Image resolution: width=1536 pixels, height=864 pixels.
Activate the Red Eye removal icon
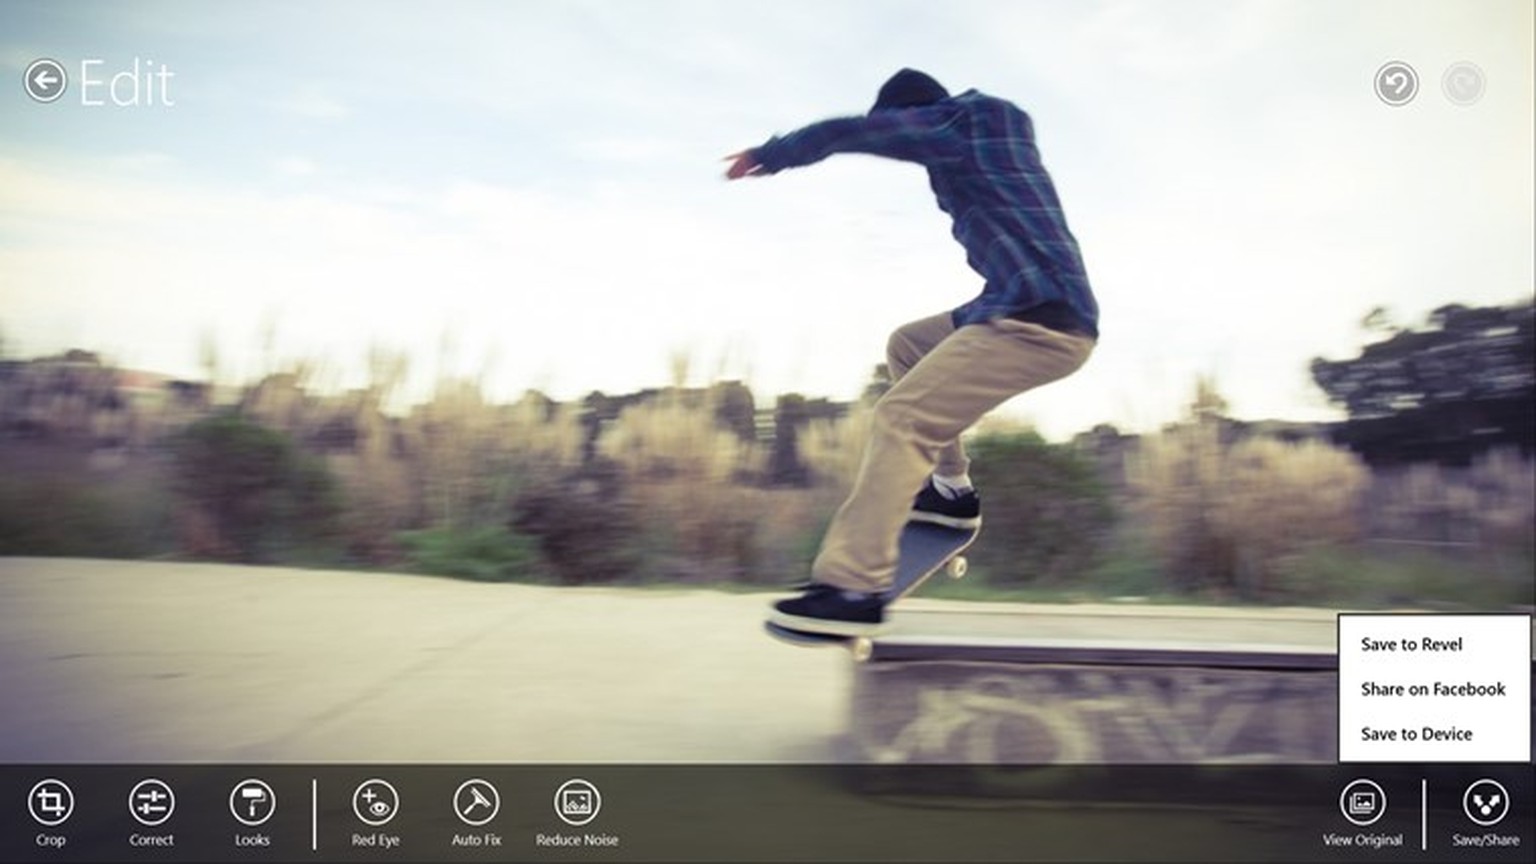point(375,802)
